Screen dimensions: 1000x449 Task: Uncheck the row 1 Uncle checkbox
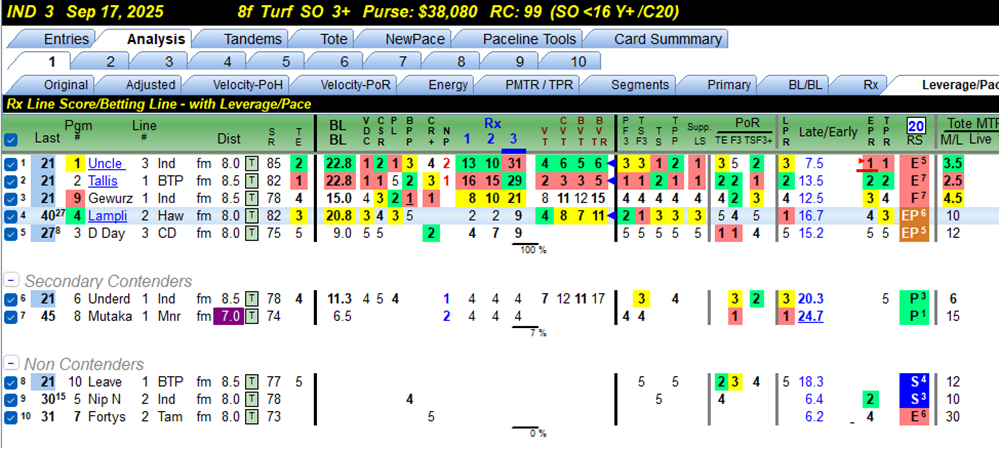click(x=10, y=163)
